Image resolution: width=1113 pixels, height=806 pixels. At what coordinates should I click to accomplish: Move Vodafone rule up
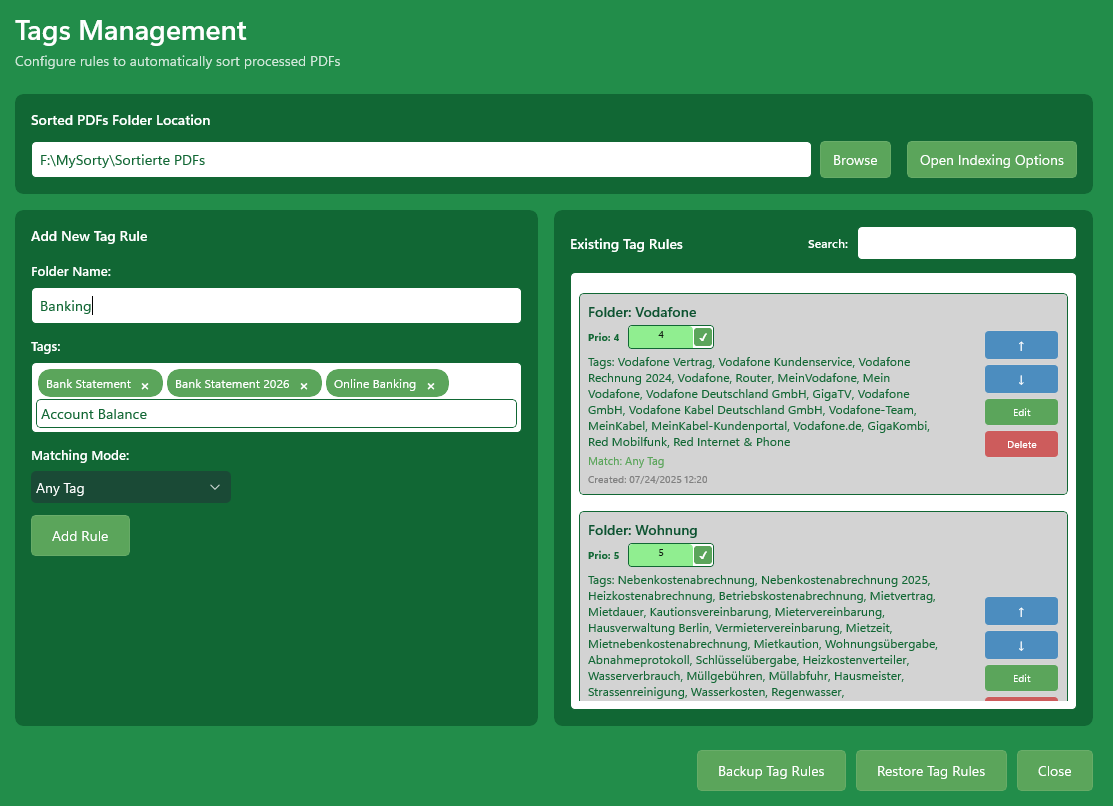coord(1021,345)
